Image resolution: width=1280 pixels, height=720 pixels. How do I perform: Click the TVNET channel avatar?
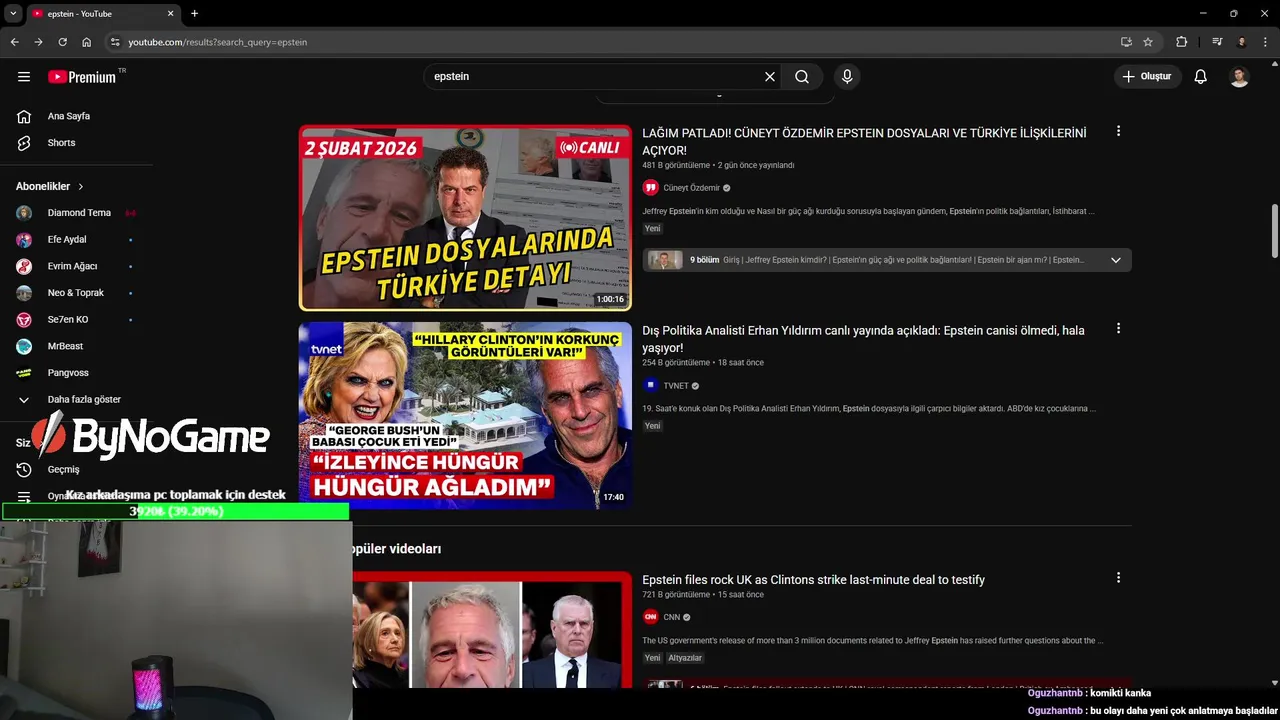650,385
